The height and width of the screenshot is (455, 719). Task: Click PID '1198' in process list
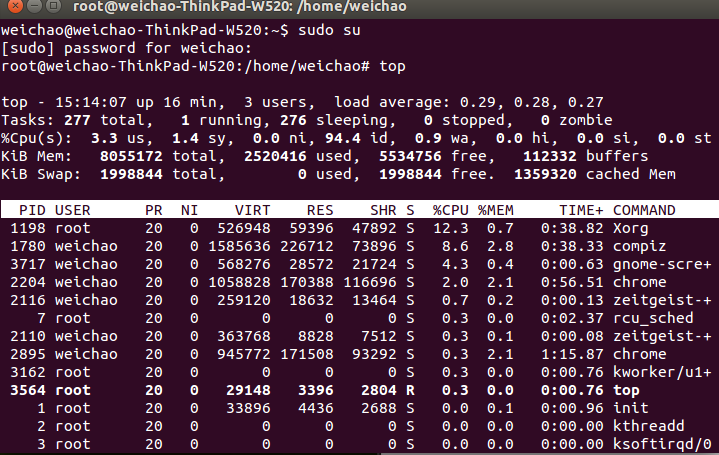pos(28,228)
